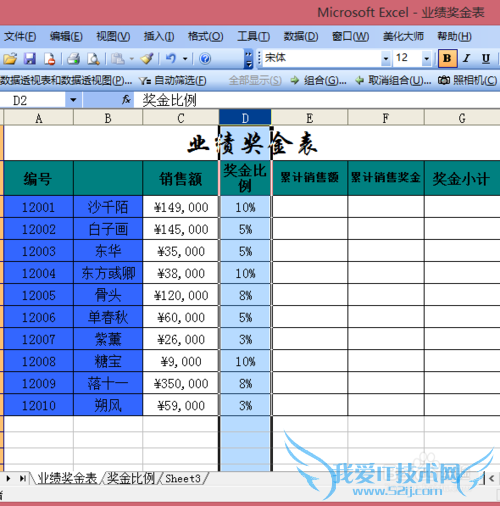Click the horizontal scrollbar left arrow
The image size is (500, 506).
tap(492, 479)
